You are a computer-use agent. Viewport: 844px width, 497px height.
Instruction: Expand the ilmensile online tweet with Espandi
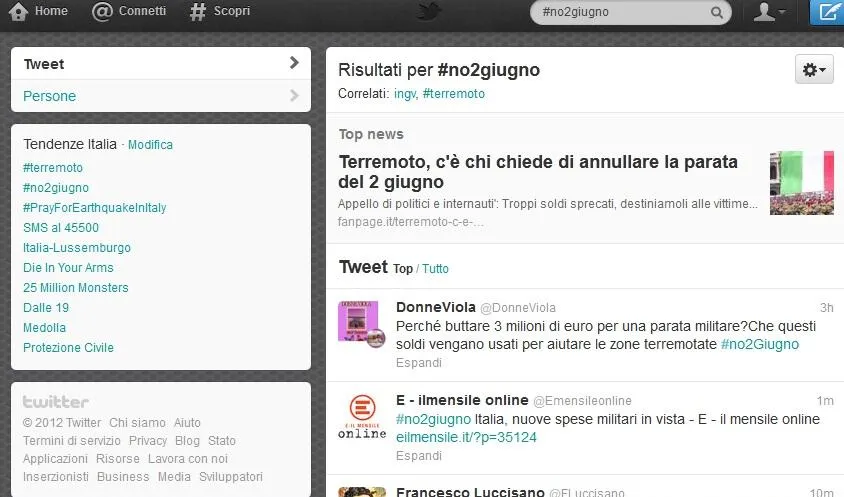(x=418, y=455)
